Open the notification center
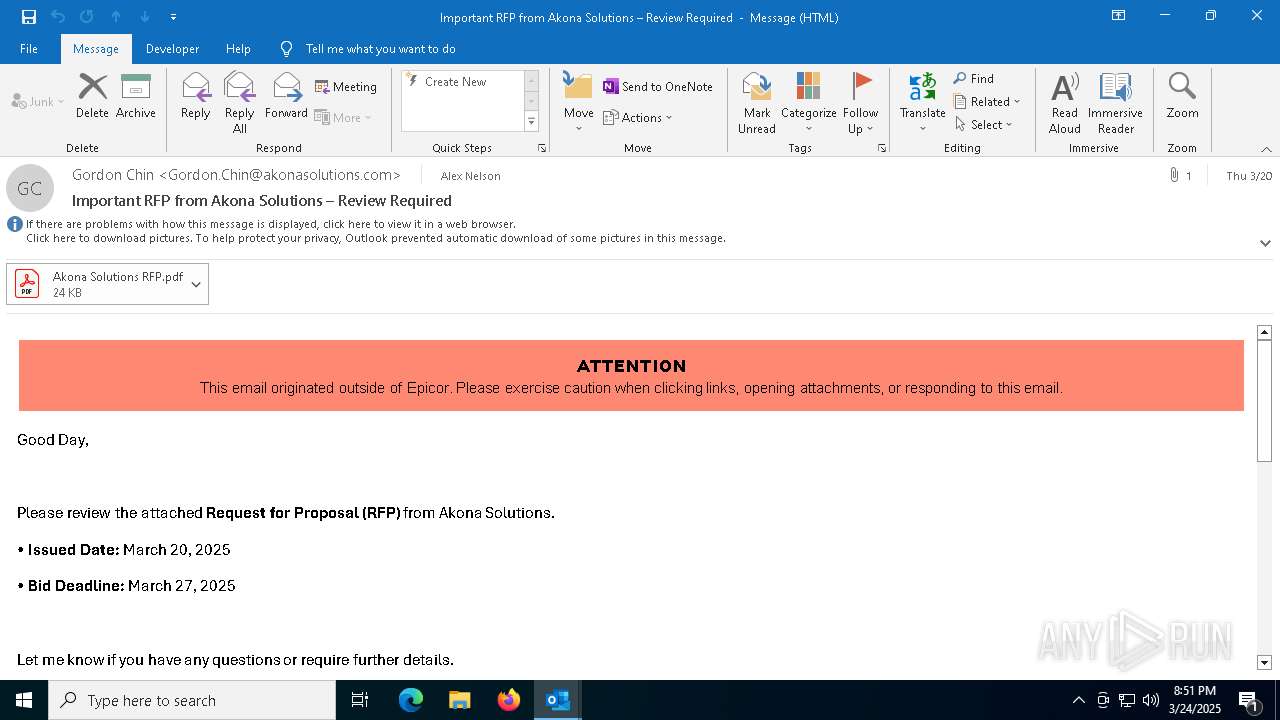Image resolution: width=1280 pixels, height=720 pixels. tap(1248, 700)
